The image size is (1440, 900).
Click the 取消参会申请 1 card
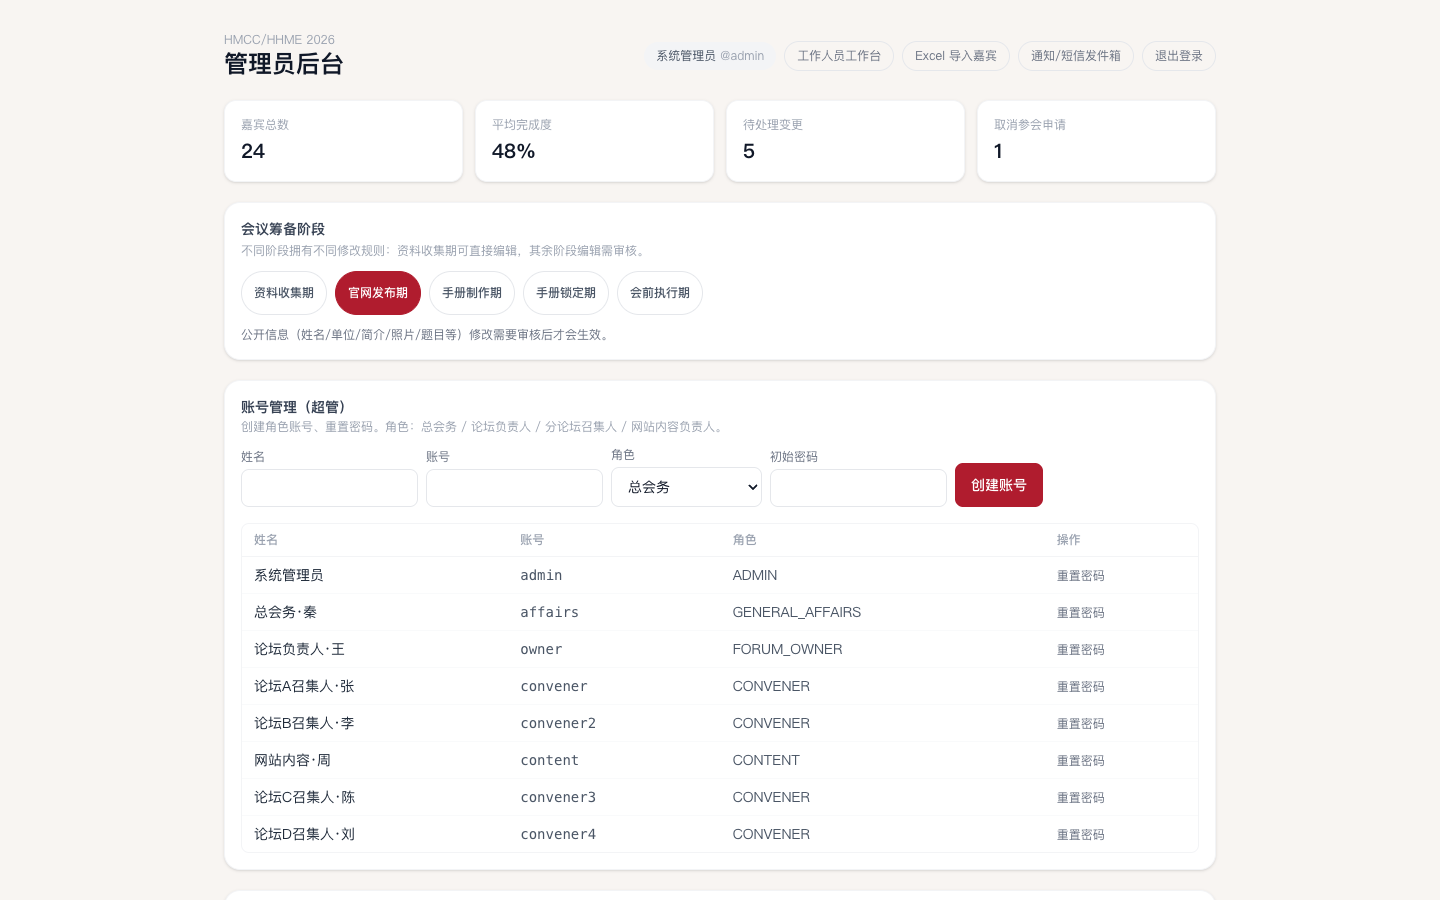click(x=1096, y=141)
